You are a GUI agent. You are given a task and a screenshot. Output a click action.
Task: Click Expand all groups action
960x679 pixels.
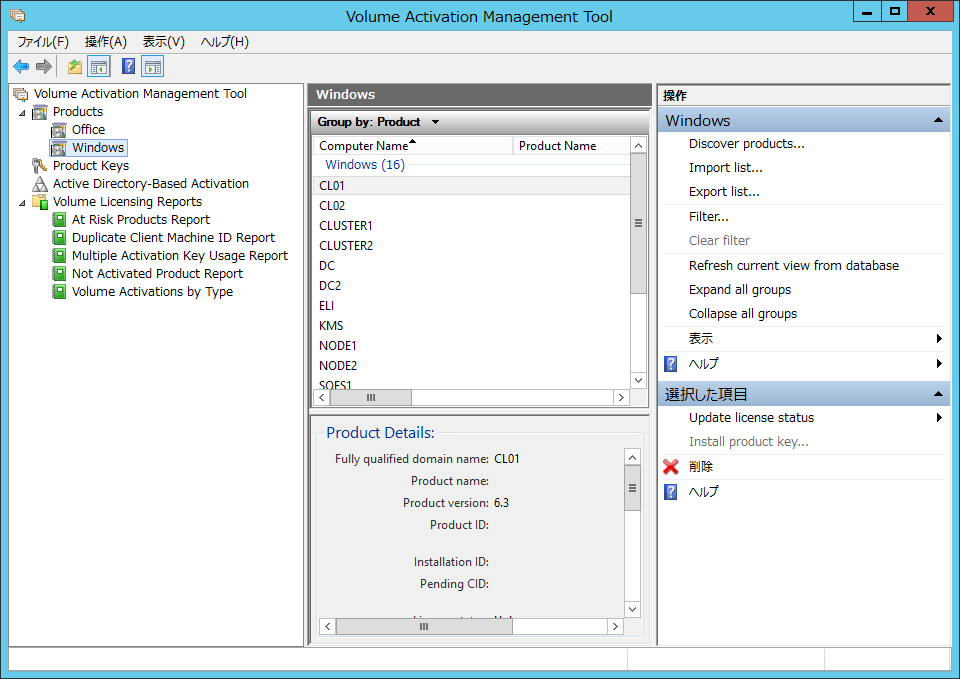coord(740,290)
